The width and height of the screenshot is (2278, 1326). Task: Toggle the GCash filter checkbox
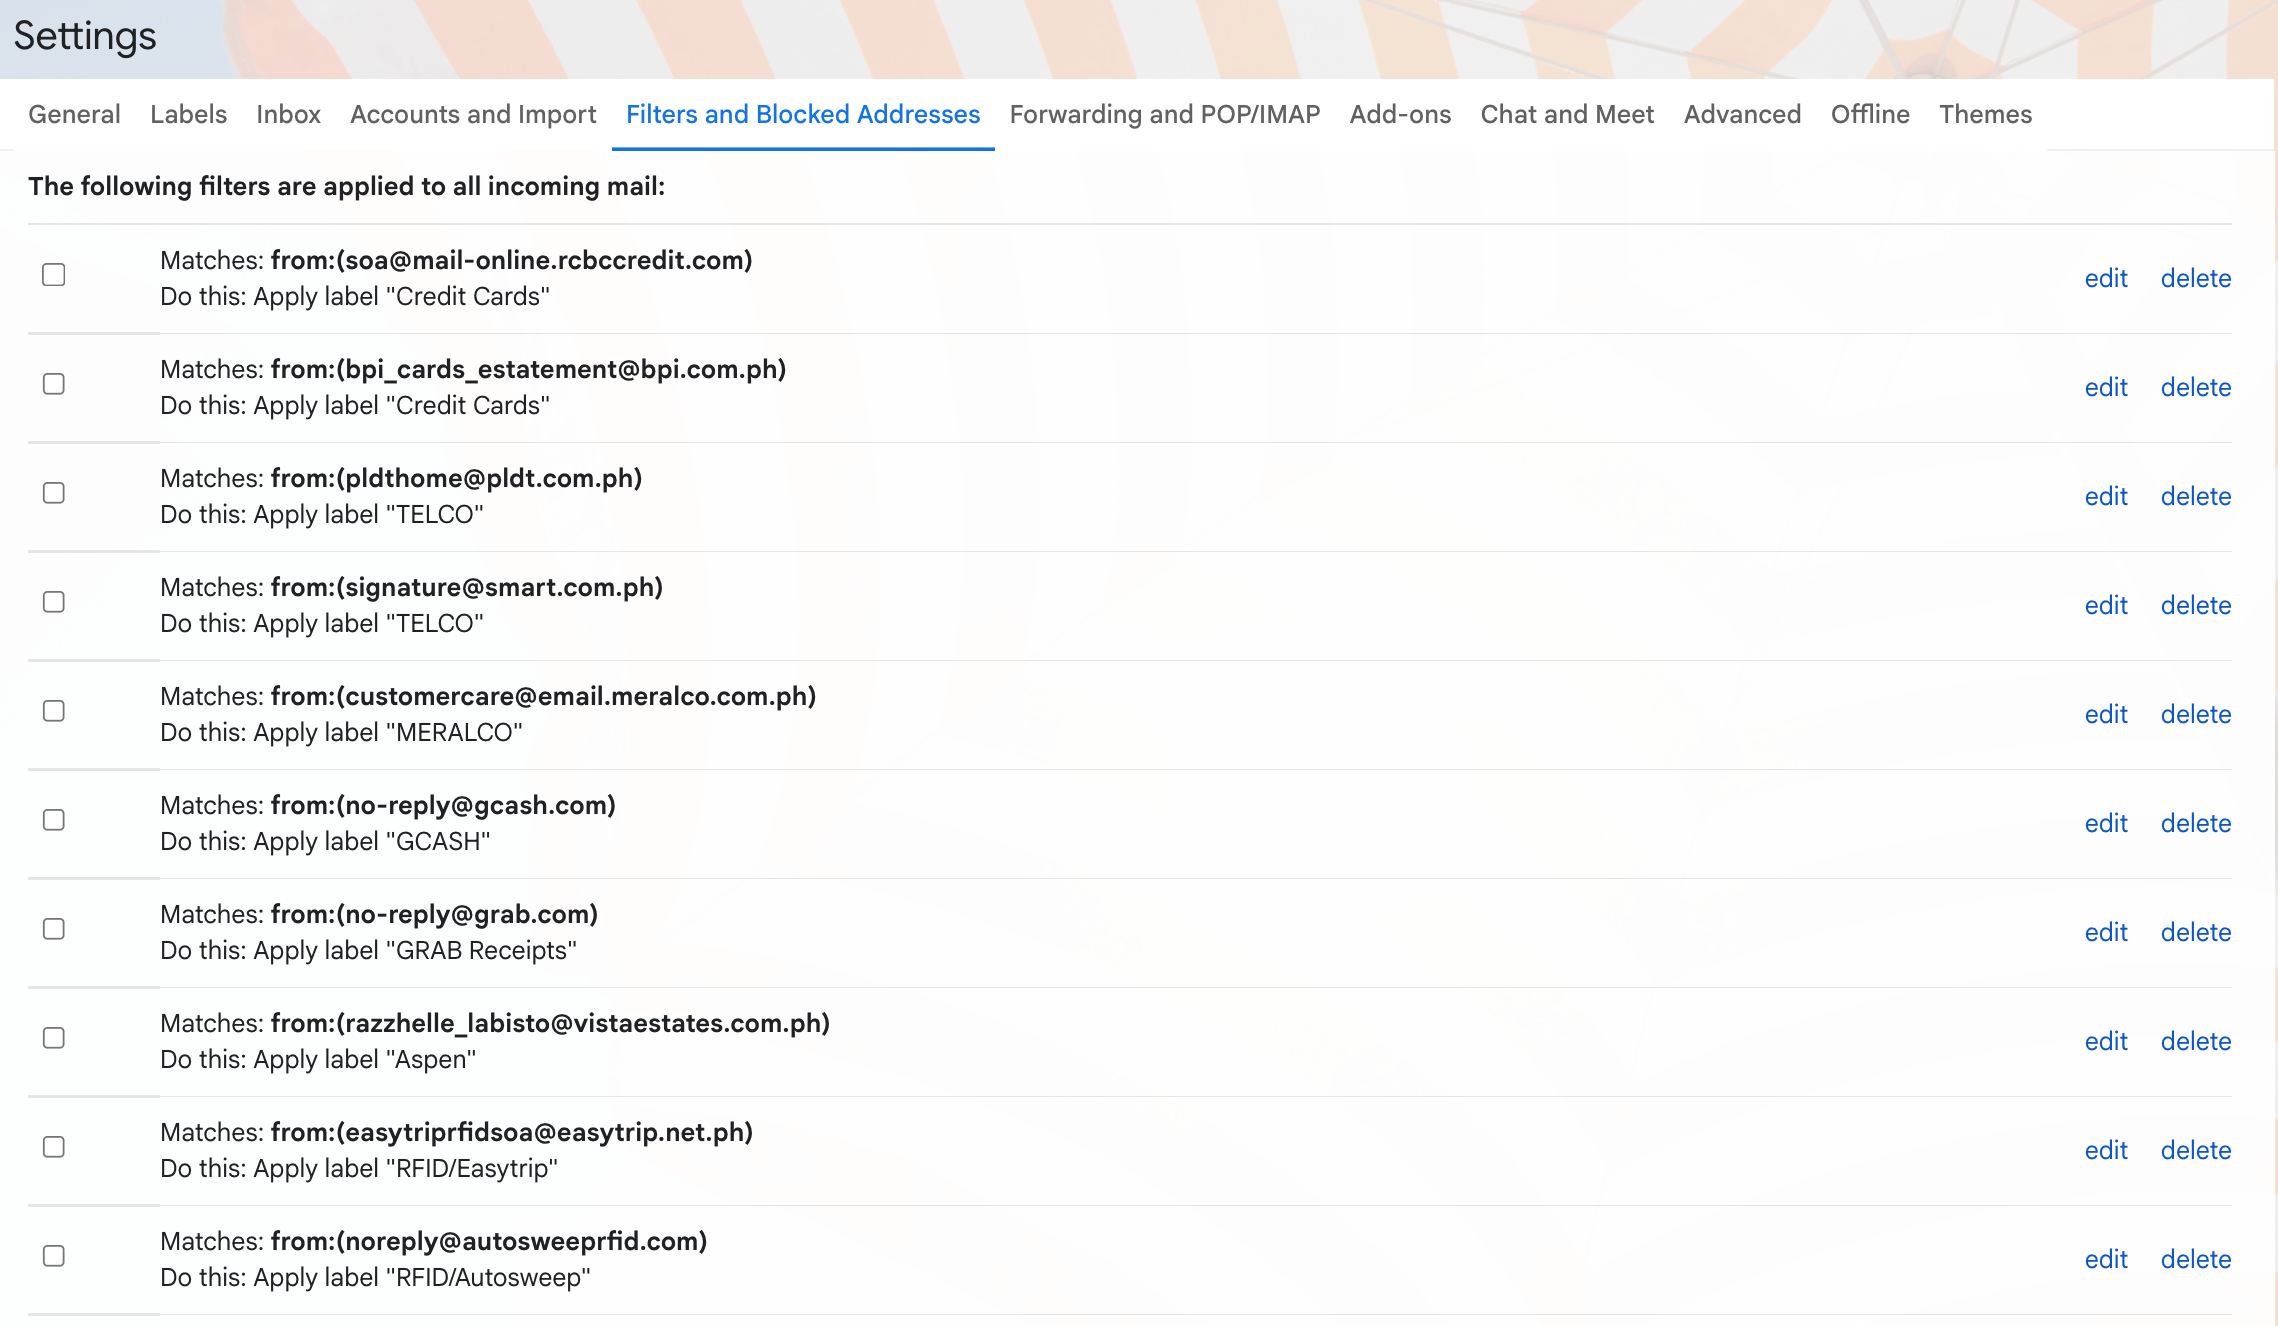tap(54, 820)
